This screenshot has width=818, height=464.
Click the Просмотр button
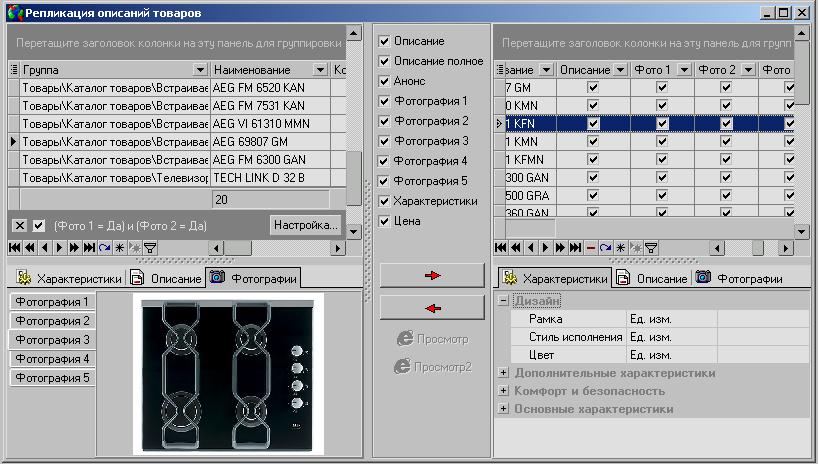432,339
